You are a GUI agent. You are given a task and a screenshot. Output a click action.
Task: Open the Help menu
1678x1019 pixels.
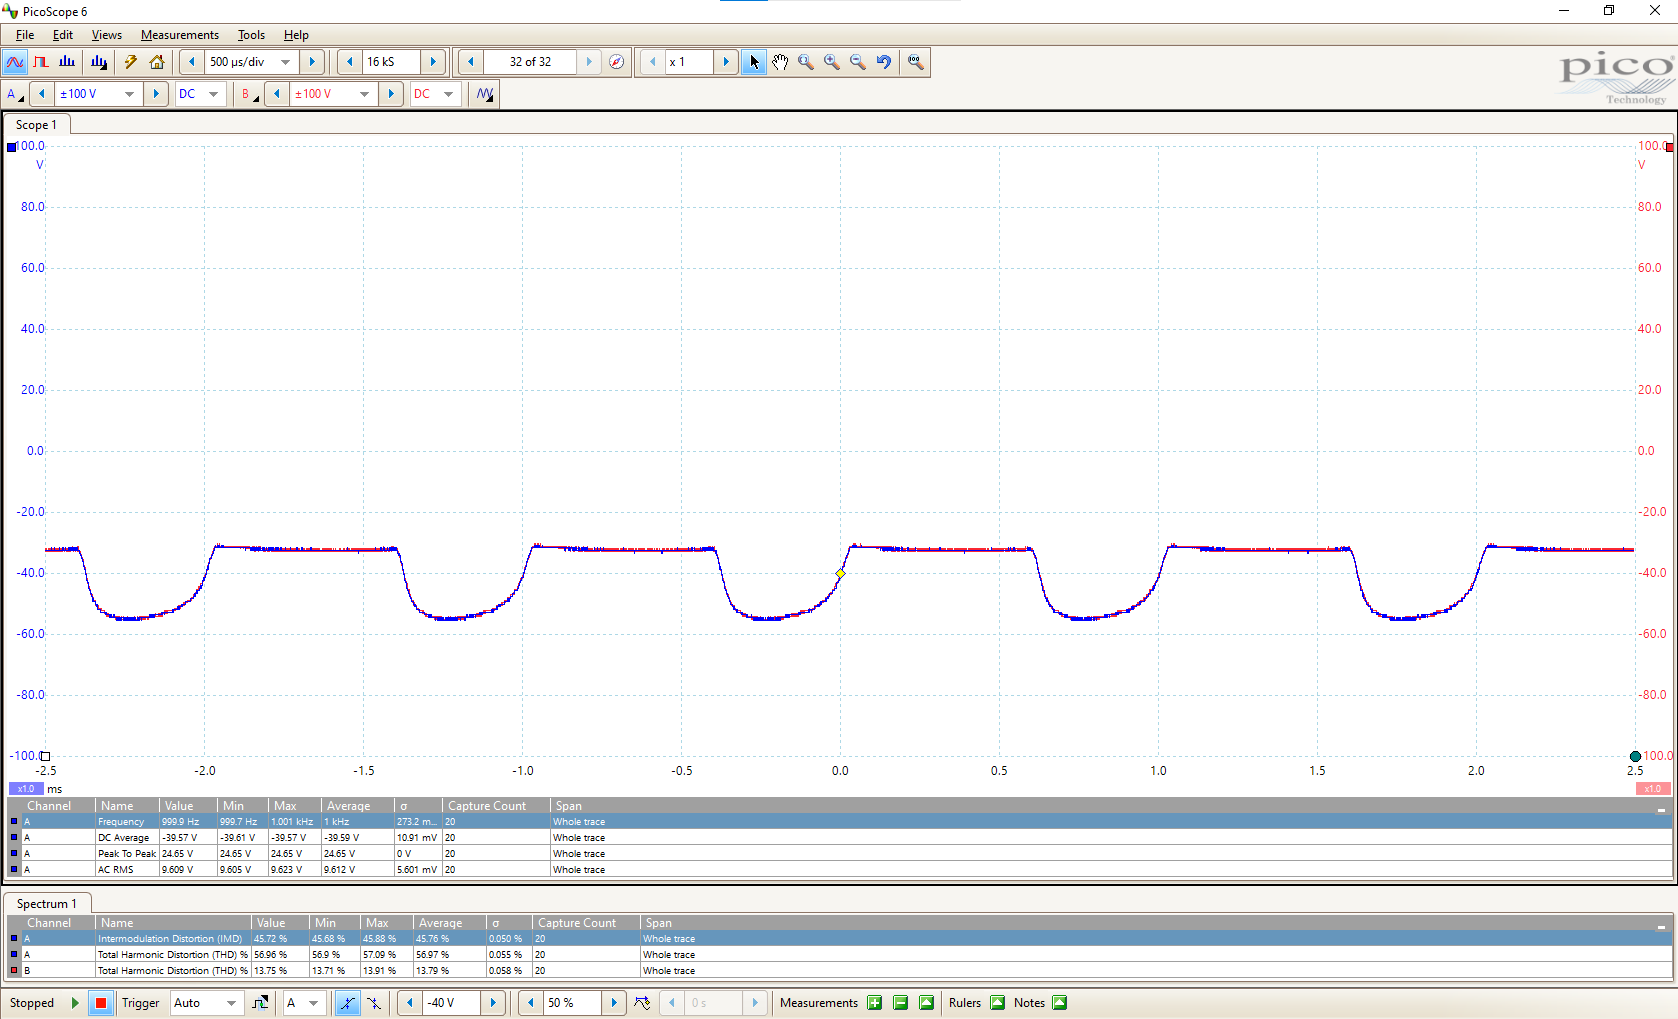(x=296, y=35)
